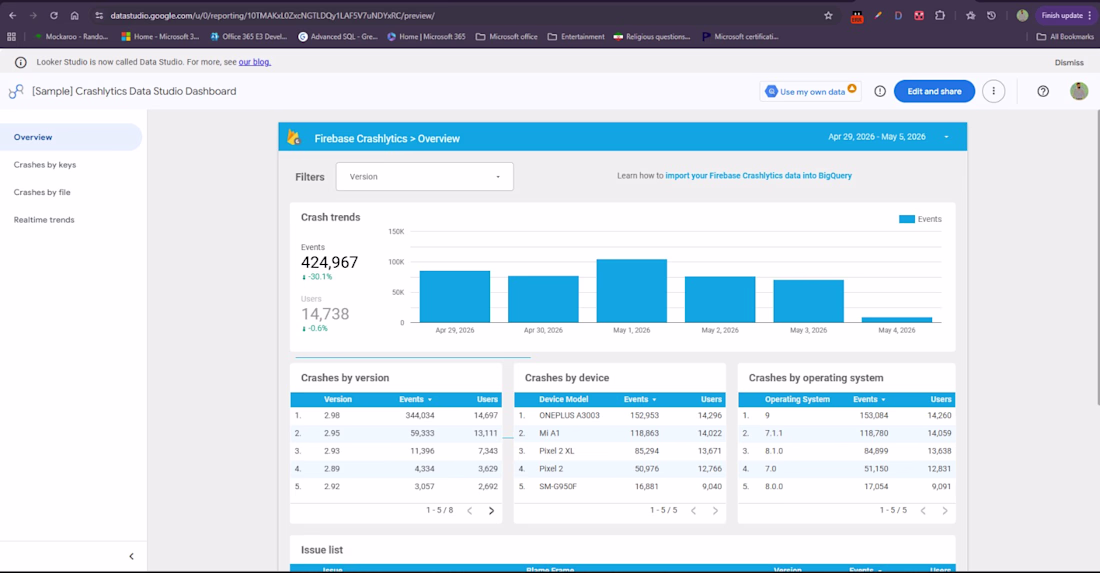Open the Data Studio logo home
This screenshot has height=573, width=1100.
click(16, 91)
